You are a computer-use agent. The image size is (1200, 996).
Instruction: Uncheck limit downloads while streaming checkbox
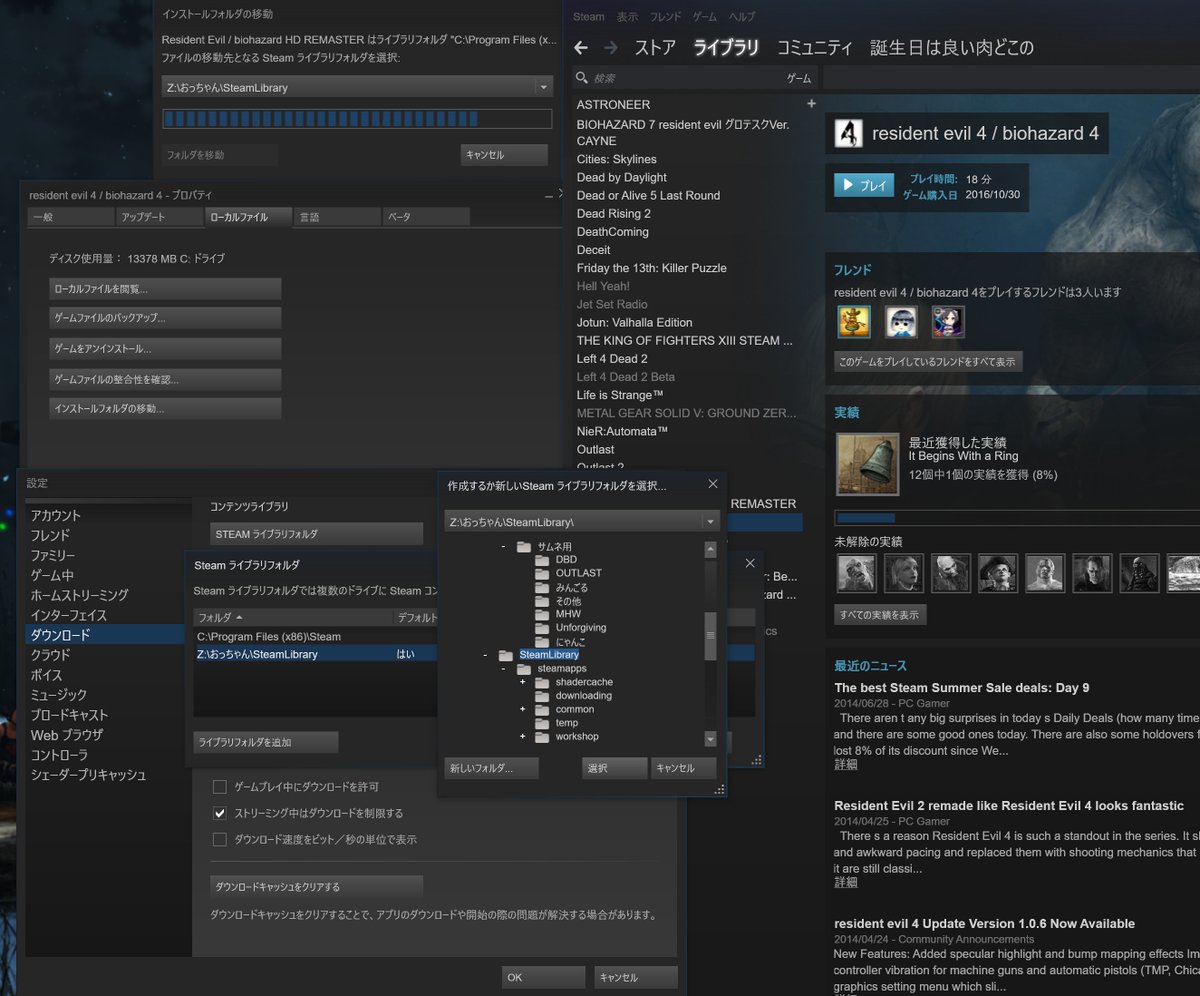coord(221,813)
